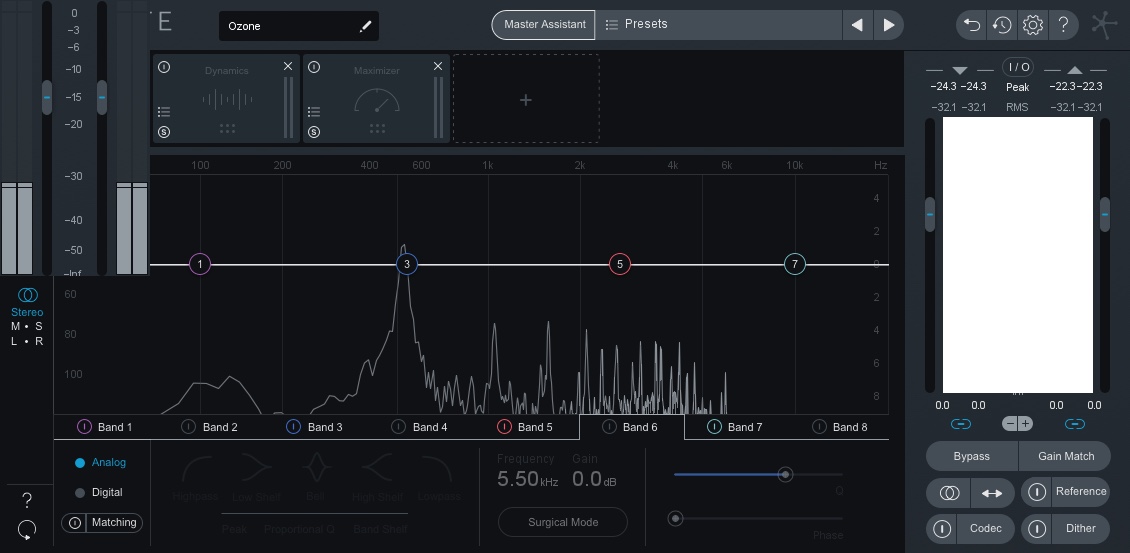This screenshot has height=553, width=1130.
Task: Click the sum to mono circles icon
Action: [x=949, y=493]
